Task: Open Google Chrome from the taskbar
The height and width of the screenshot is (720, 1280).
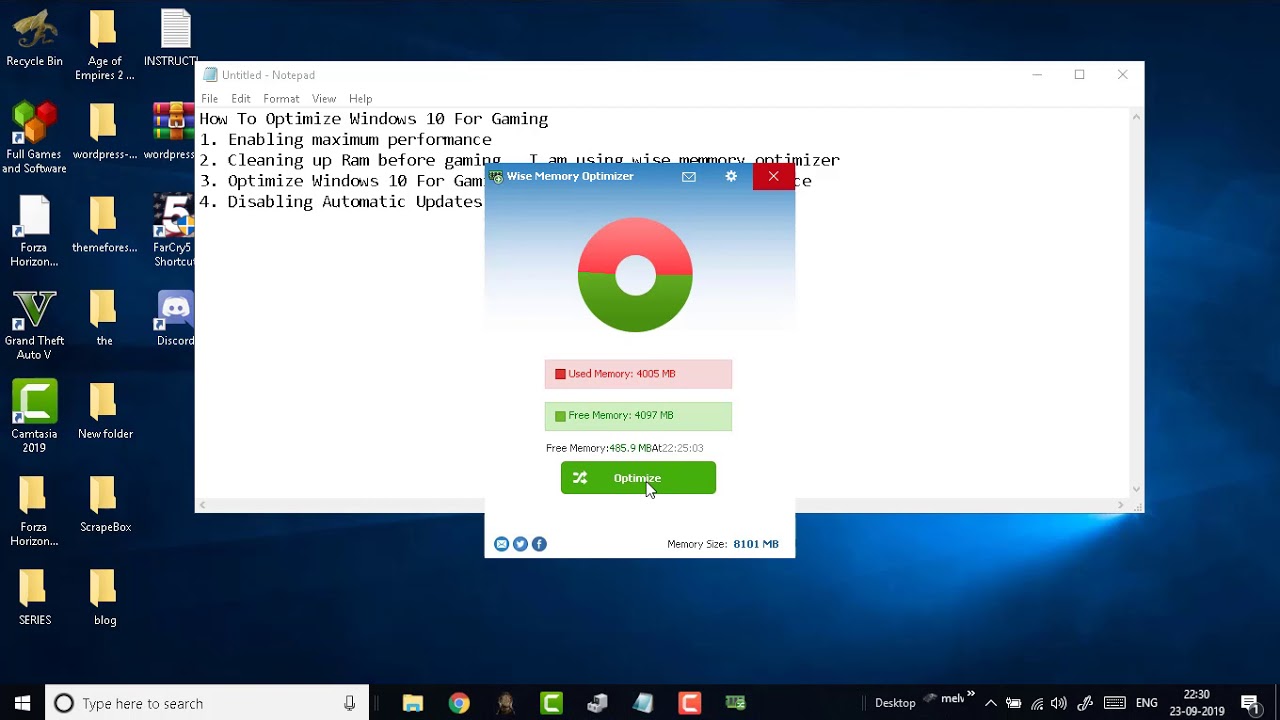Action: pyautogui.click(x=459, y=703)
